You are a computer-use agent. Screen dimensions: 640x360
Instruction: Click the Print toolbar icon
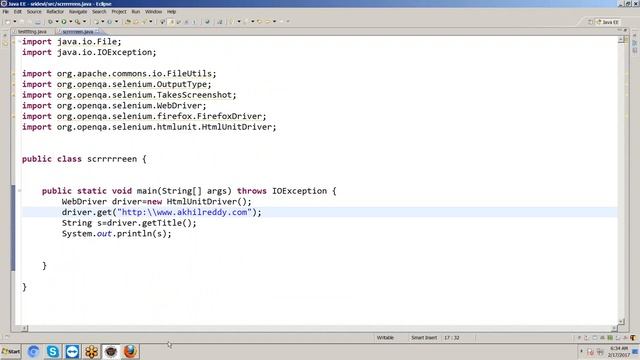point(38,22)
